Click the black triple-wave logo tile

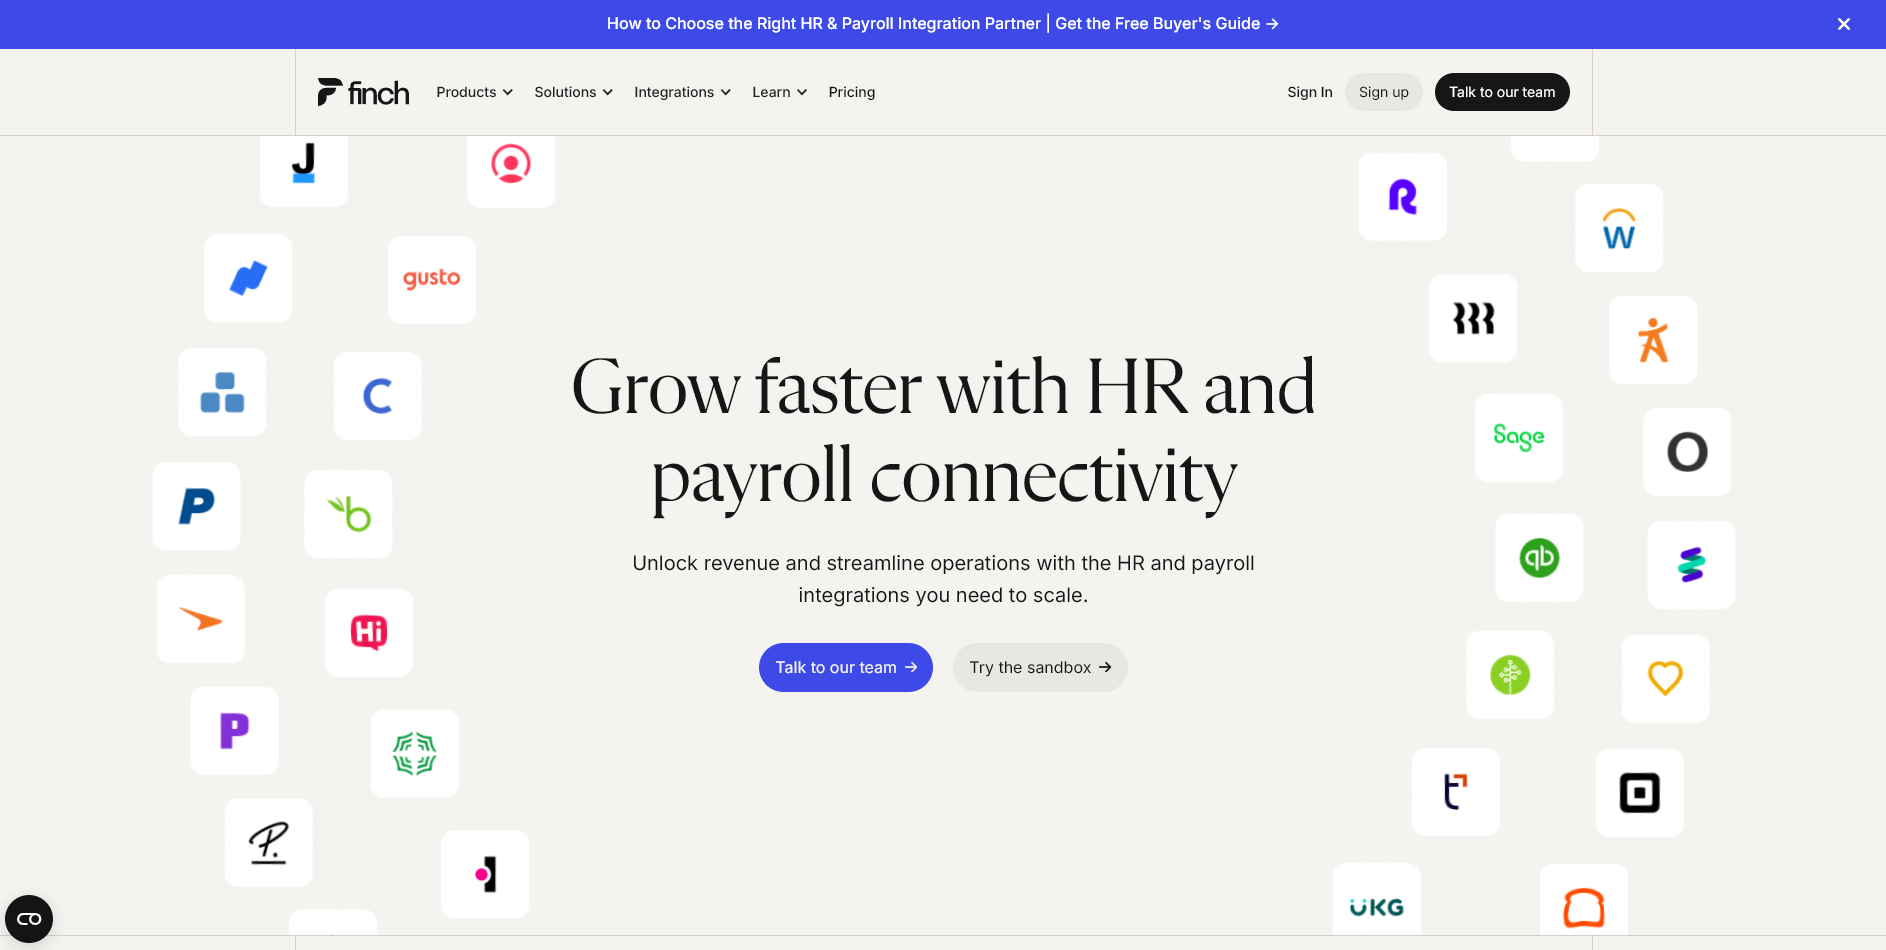coord(1473,318)
